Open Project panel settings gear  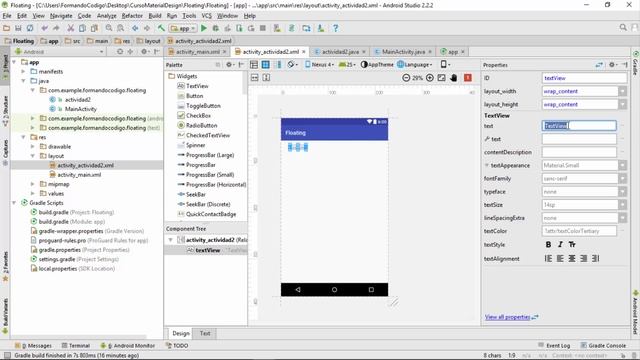click(144, 52)
